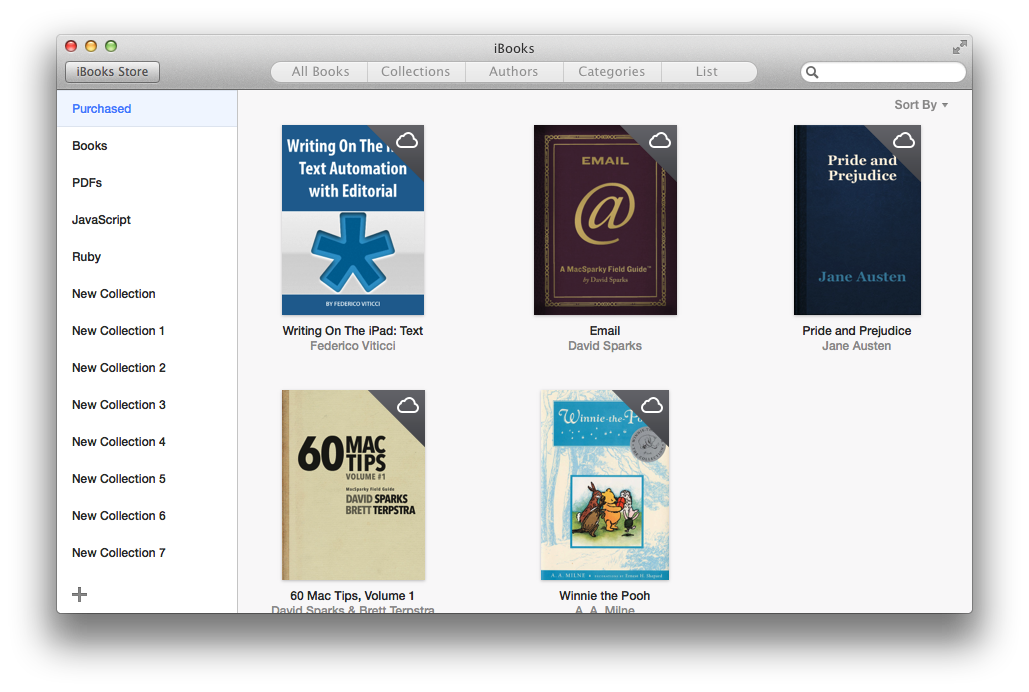
Task: Open the Email book cover
Action: 605,220
